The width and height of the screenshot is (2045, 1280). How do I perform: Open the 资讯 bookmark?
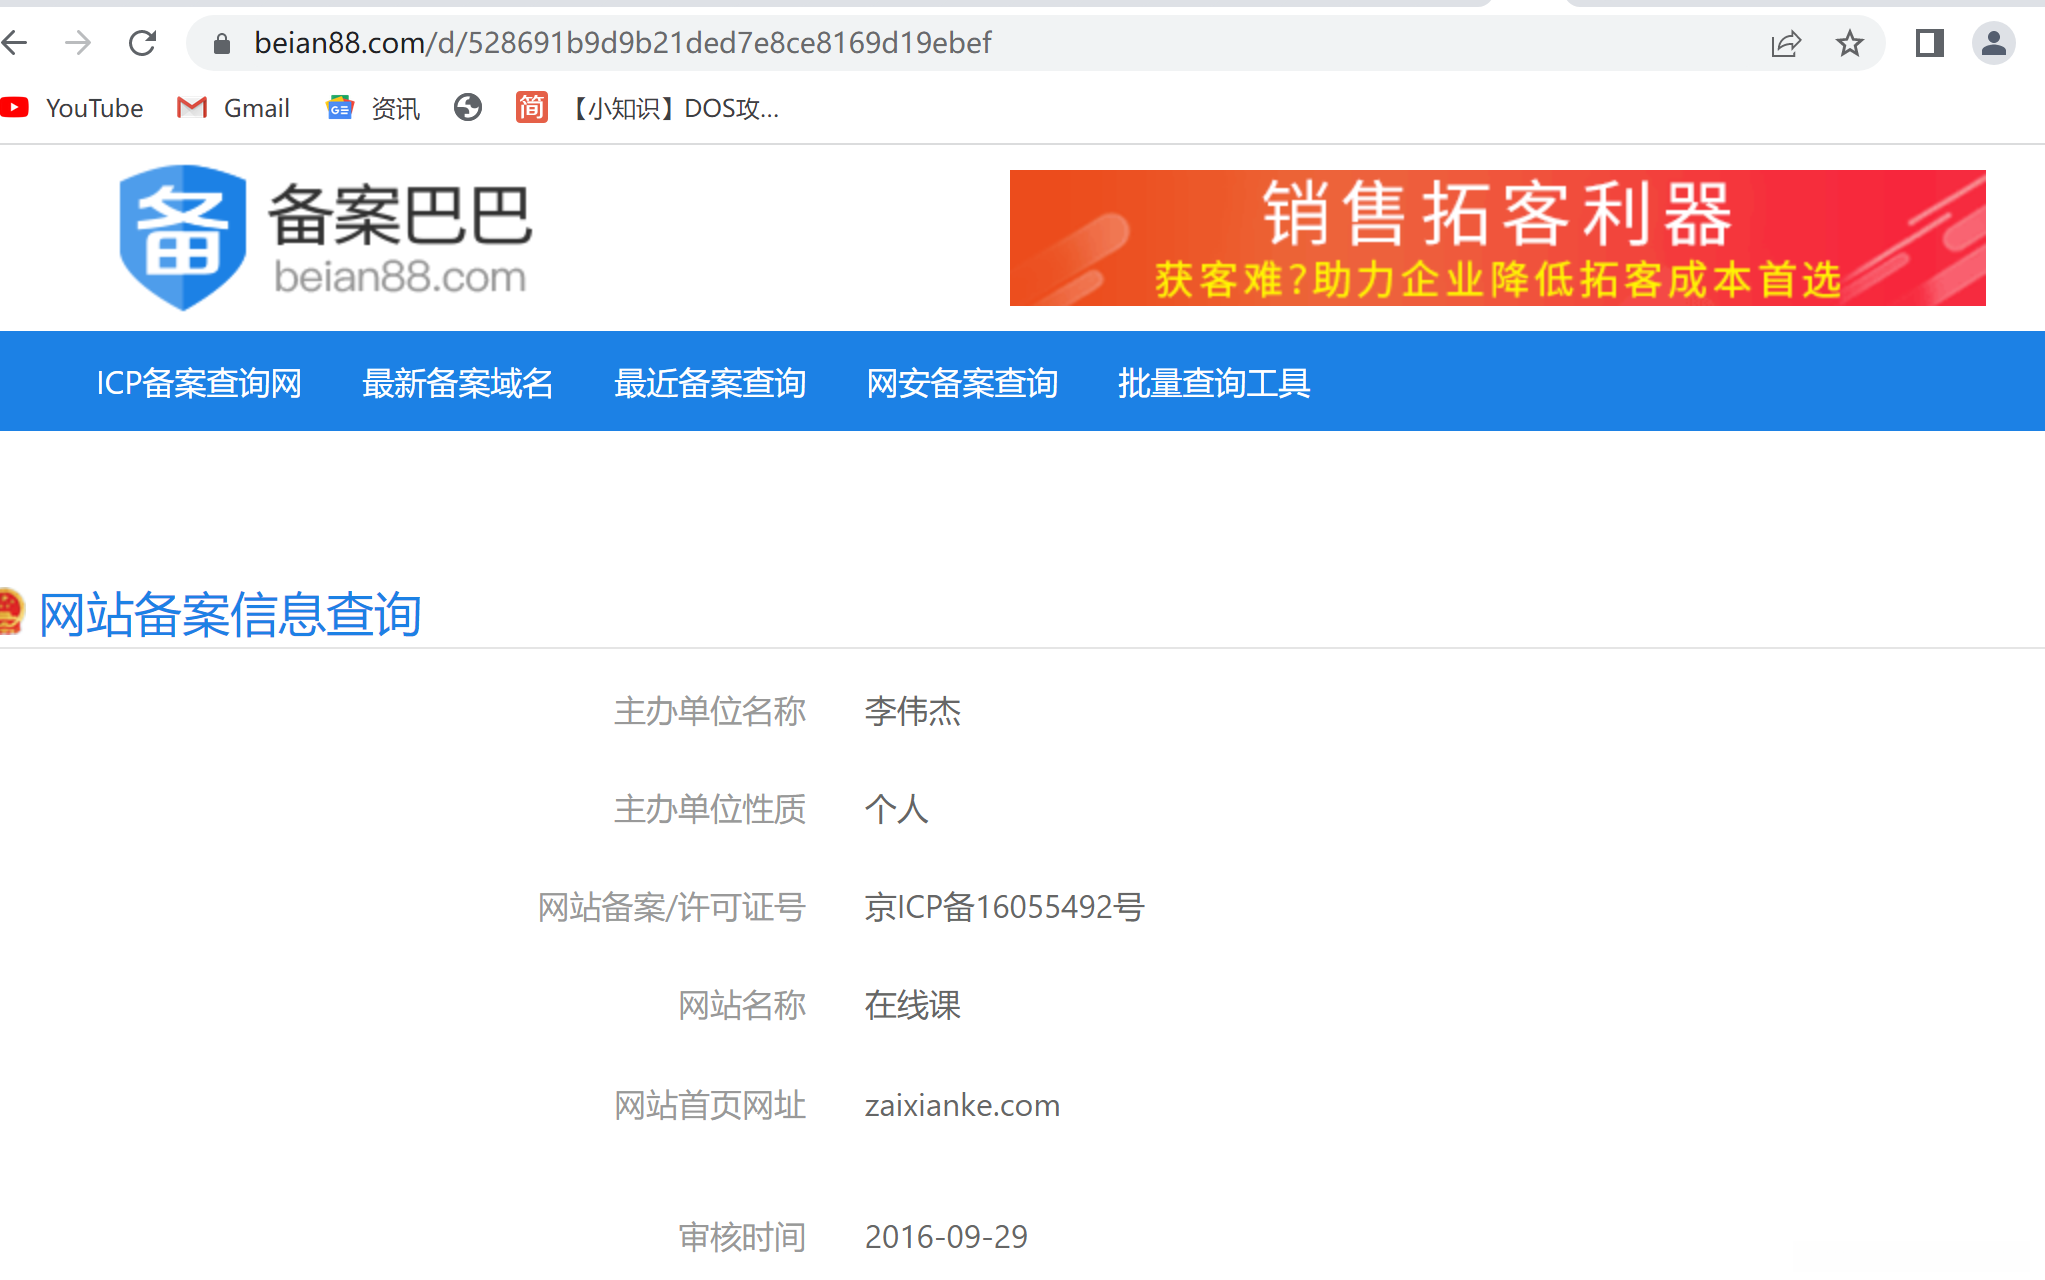pos(374,108)
